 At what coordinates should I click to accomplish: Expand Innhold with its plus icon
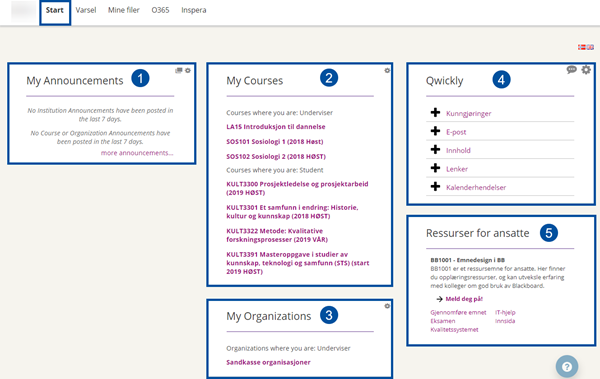(435, 149)
